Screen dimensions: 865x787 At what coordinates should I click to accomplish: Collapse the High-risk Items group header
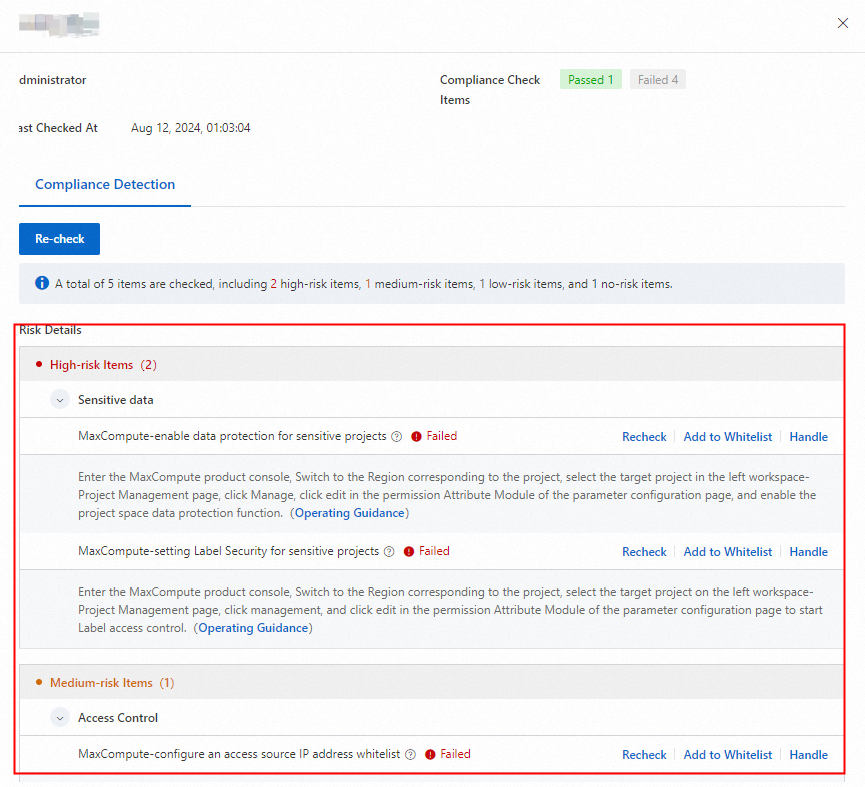pyautogui.click(x=92, y=365)
